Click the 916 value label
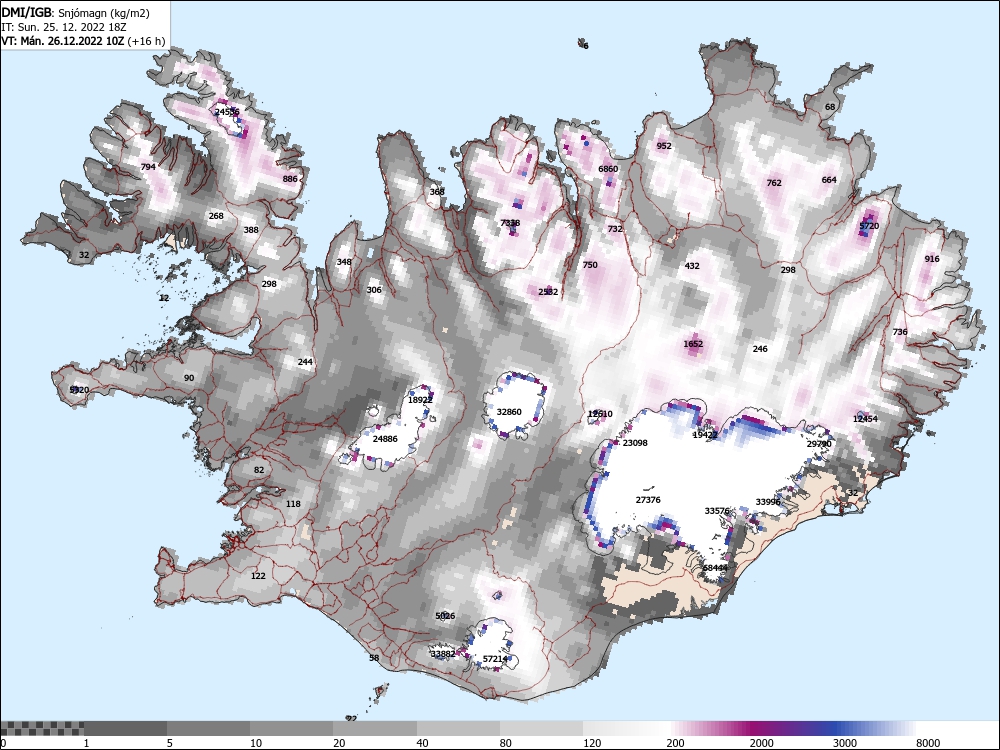The image size is (1000, 750). [x=932, y=259]
